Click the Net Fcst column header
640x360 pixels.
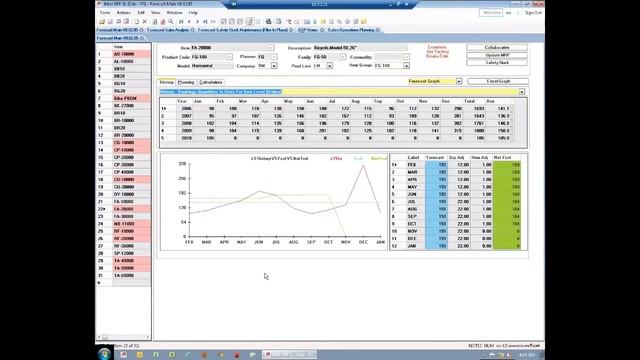coord(506,158)
